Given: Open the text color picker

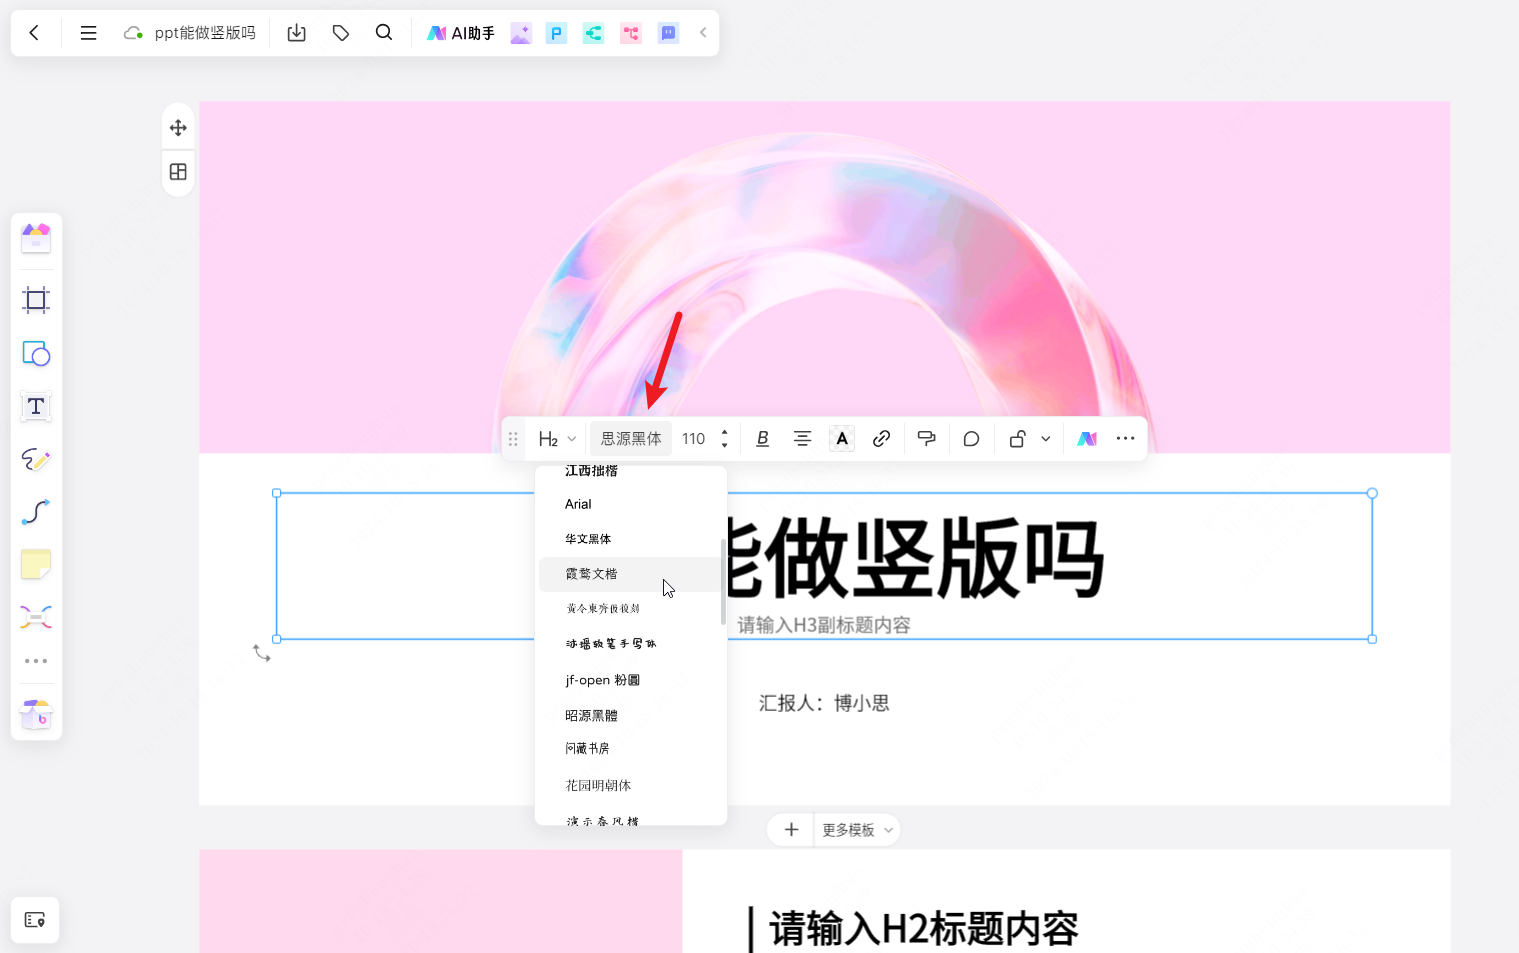Looking at the screenshot, I should pos(842,439).
